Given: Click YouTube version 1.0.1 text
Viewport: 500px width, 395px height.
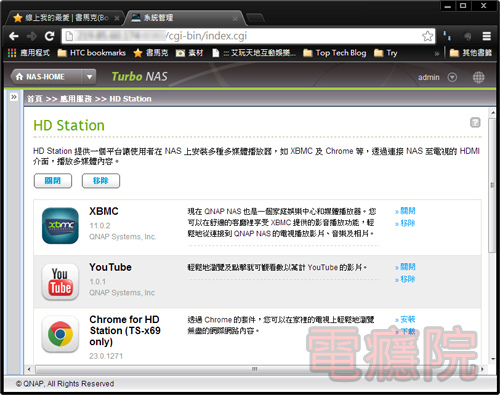Looking at the screenshot, I should 98,282.
